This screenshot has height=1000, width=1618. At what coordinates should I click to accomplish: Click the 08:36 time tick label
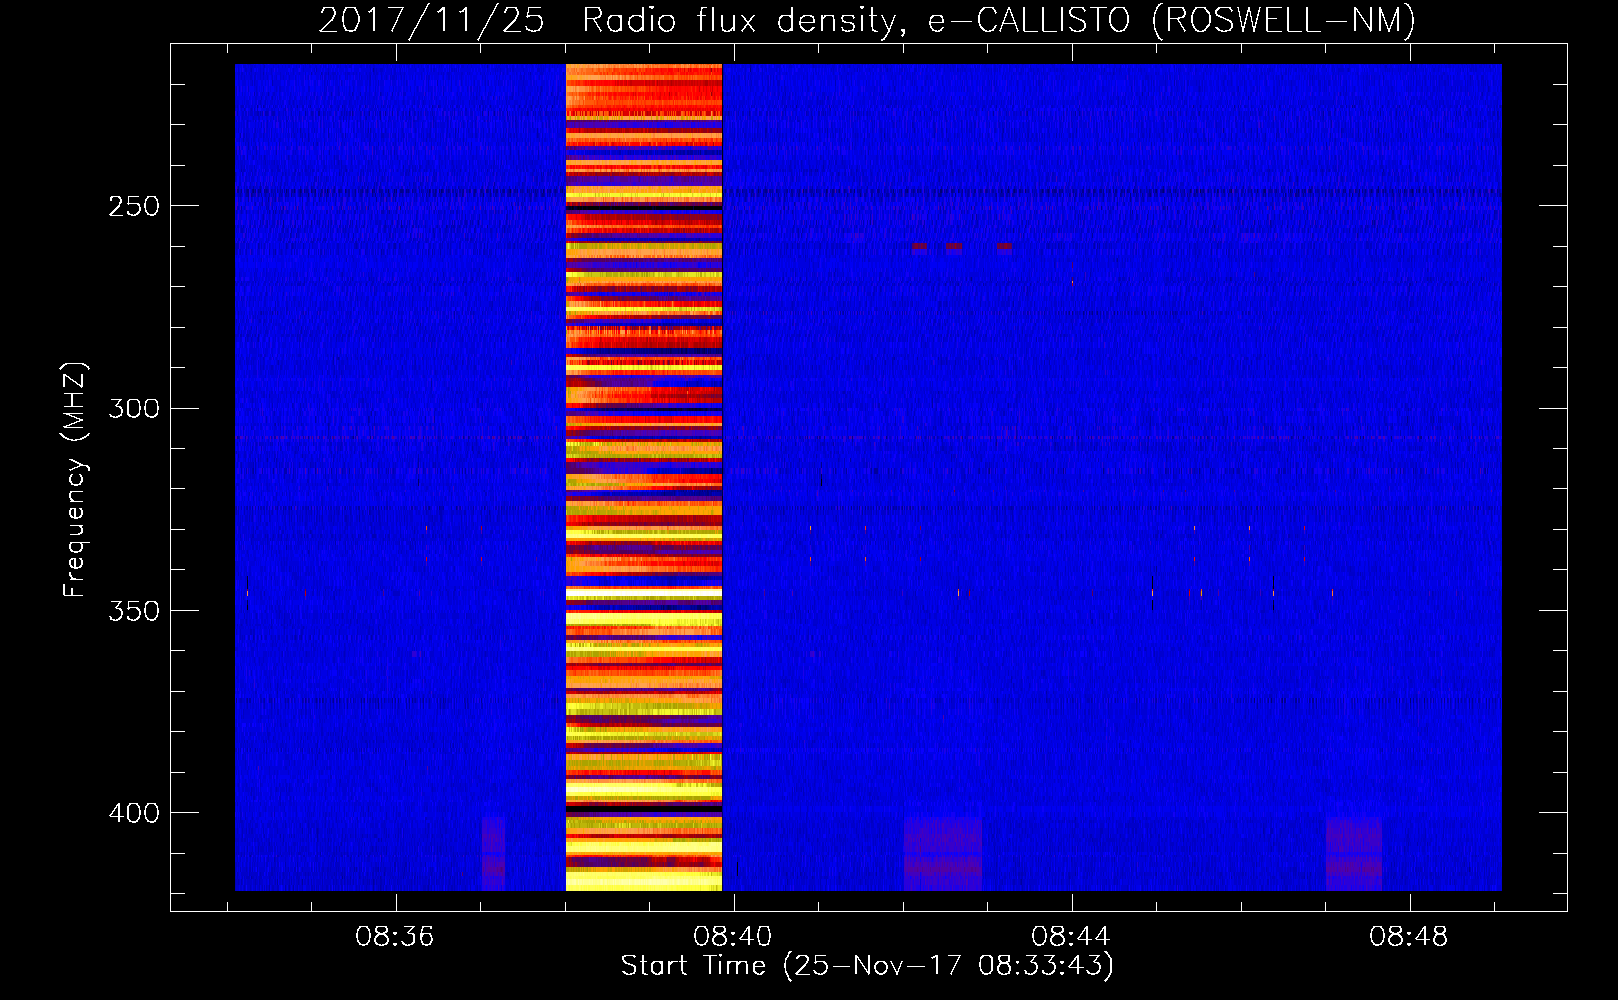(x=395, y=937)
